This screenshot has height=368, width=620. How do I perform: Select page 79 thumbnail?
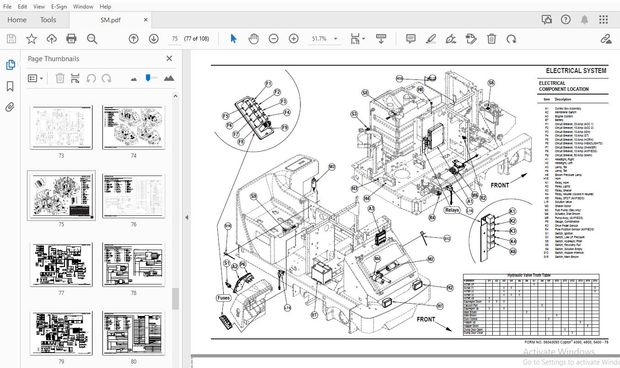pyautogui.click(x=61, y=333)
